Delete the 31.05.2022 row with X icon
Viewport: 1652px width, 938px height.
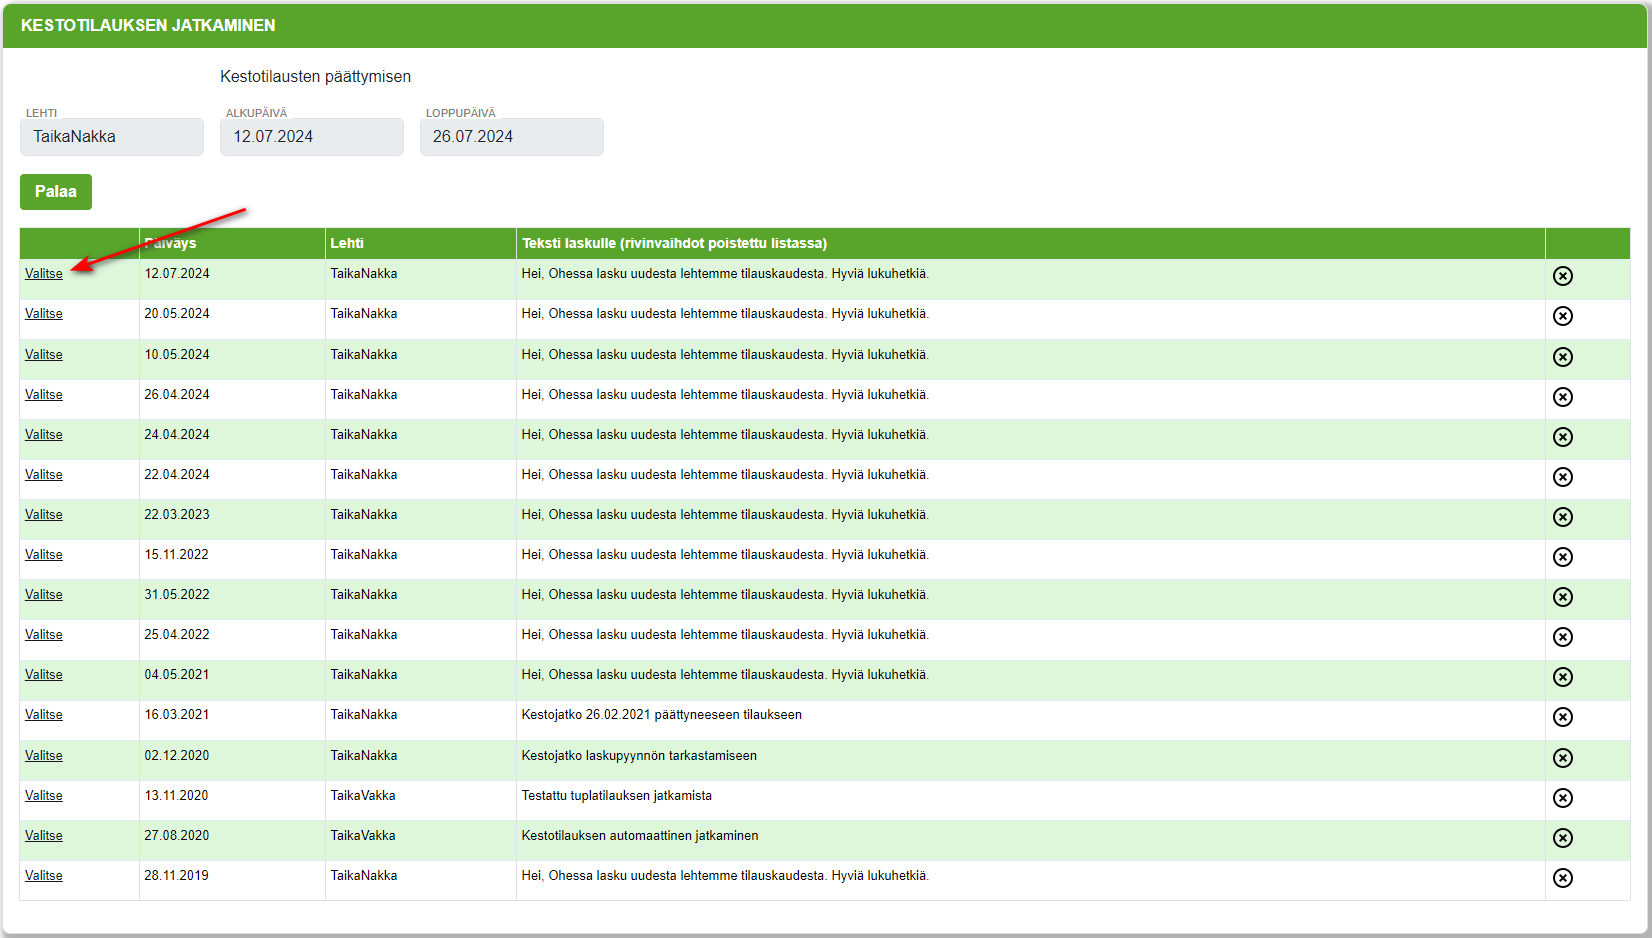[1562, 597]
